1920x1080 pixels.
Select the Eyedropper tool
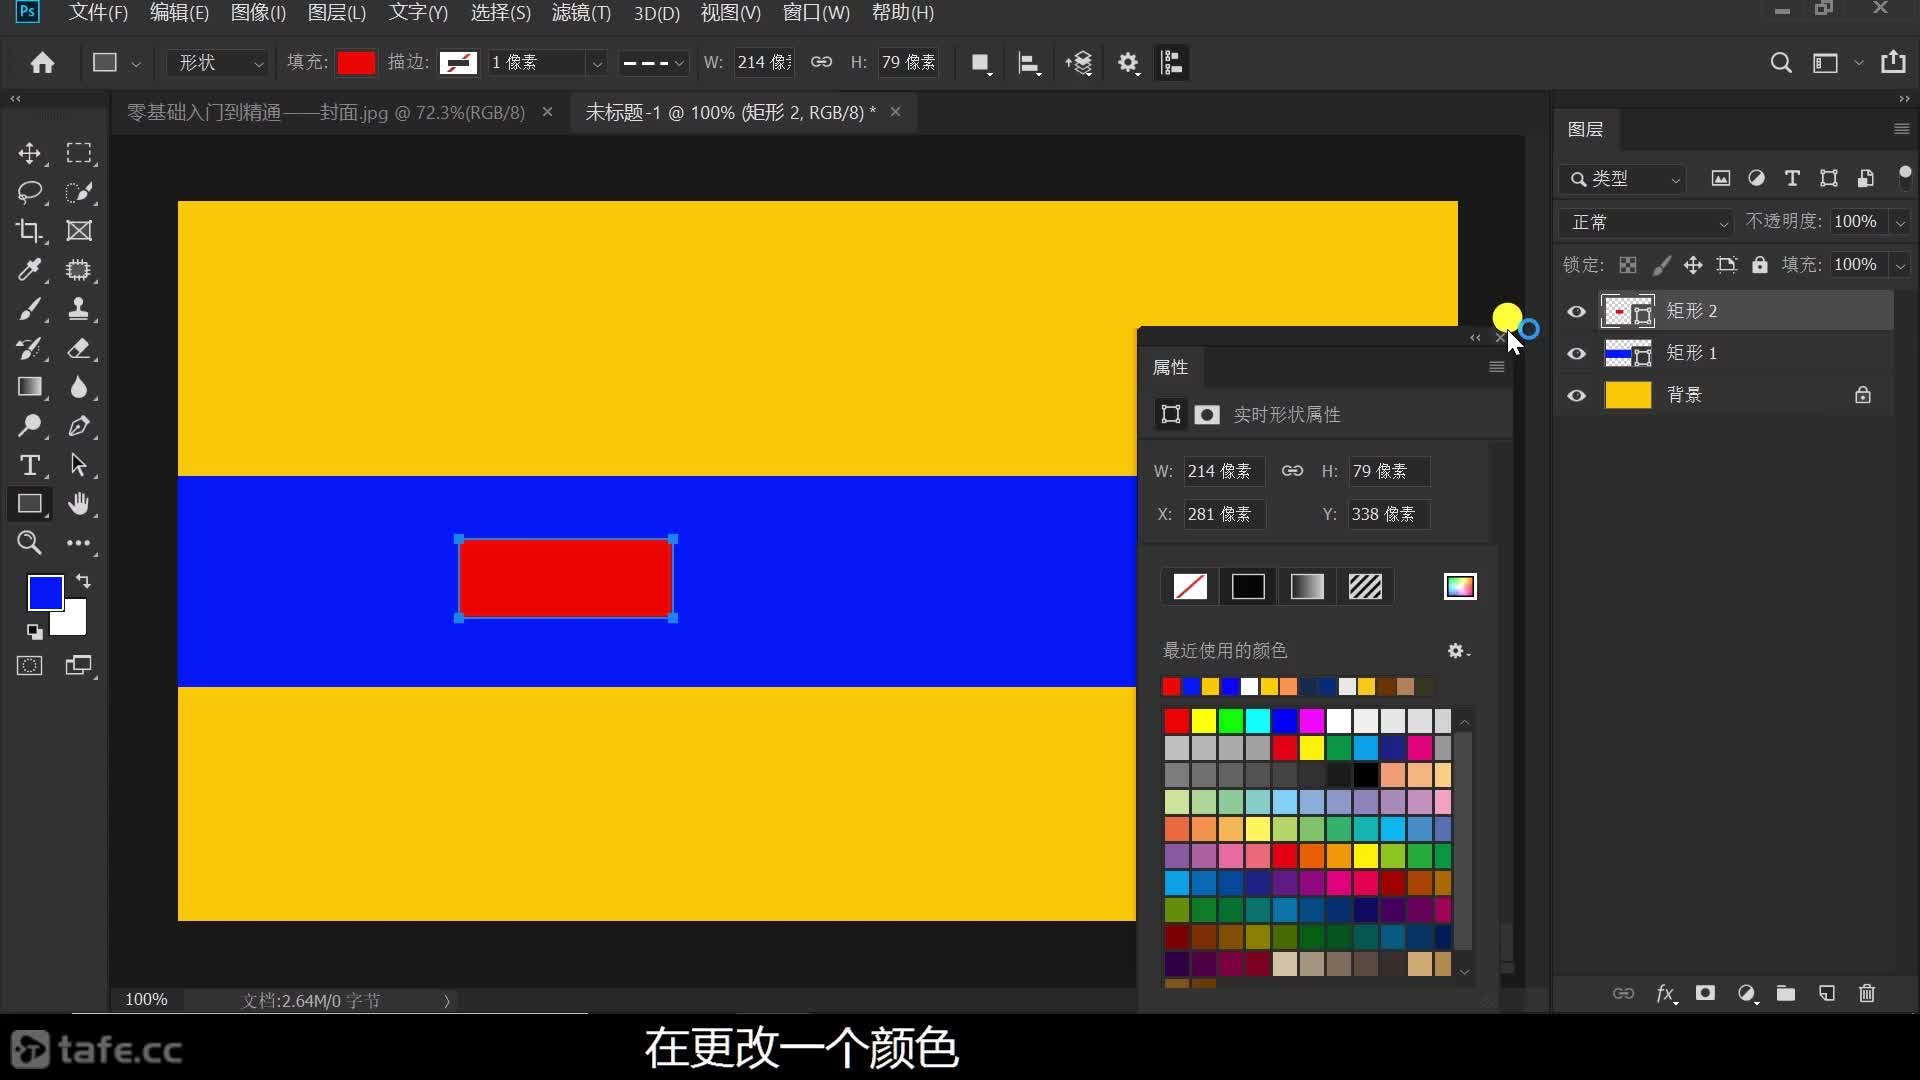click(x=29, y=270)
